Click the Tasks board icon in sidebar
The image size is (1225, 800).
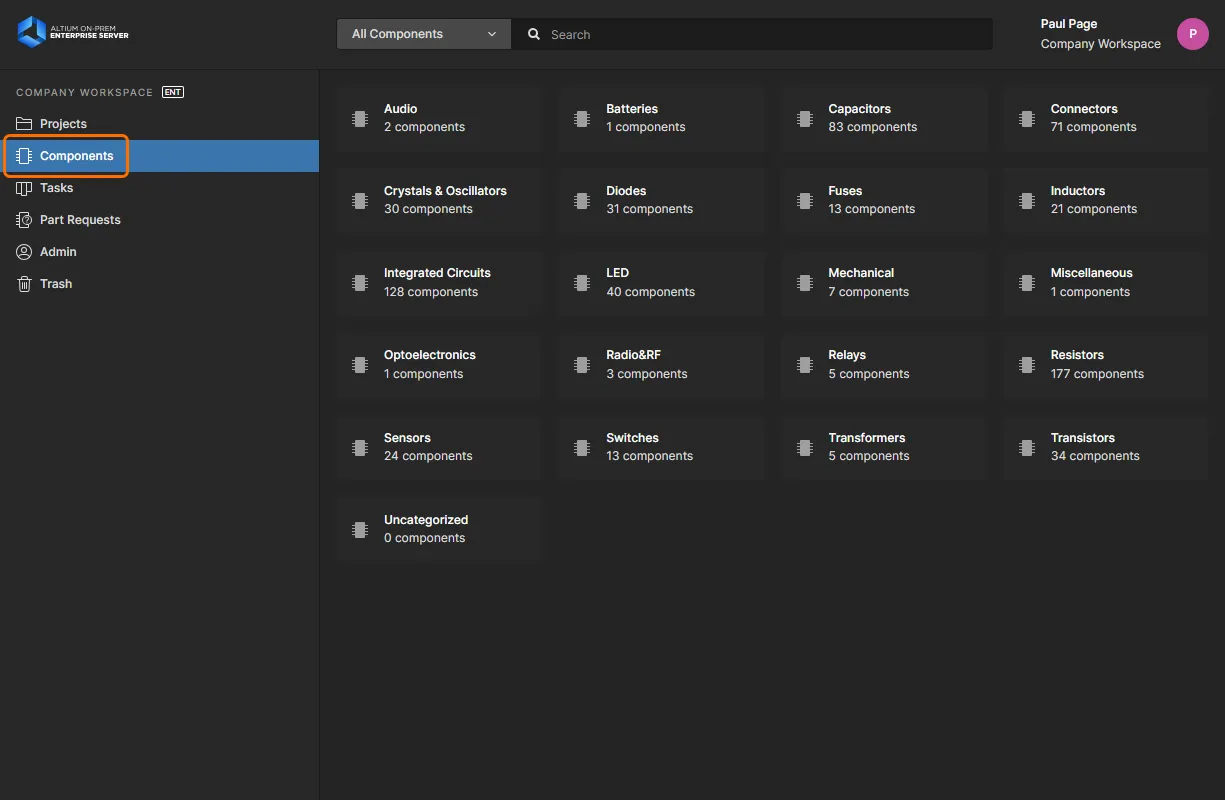[x=24, y=188]
